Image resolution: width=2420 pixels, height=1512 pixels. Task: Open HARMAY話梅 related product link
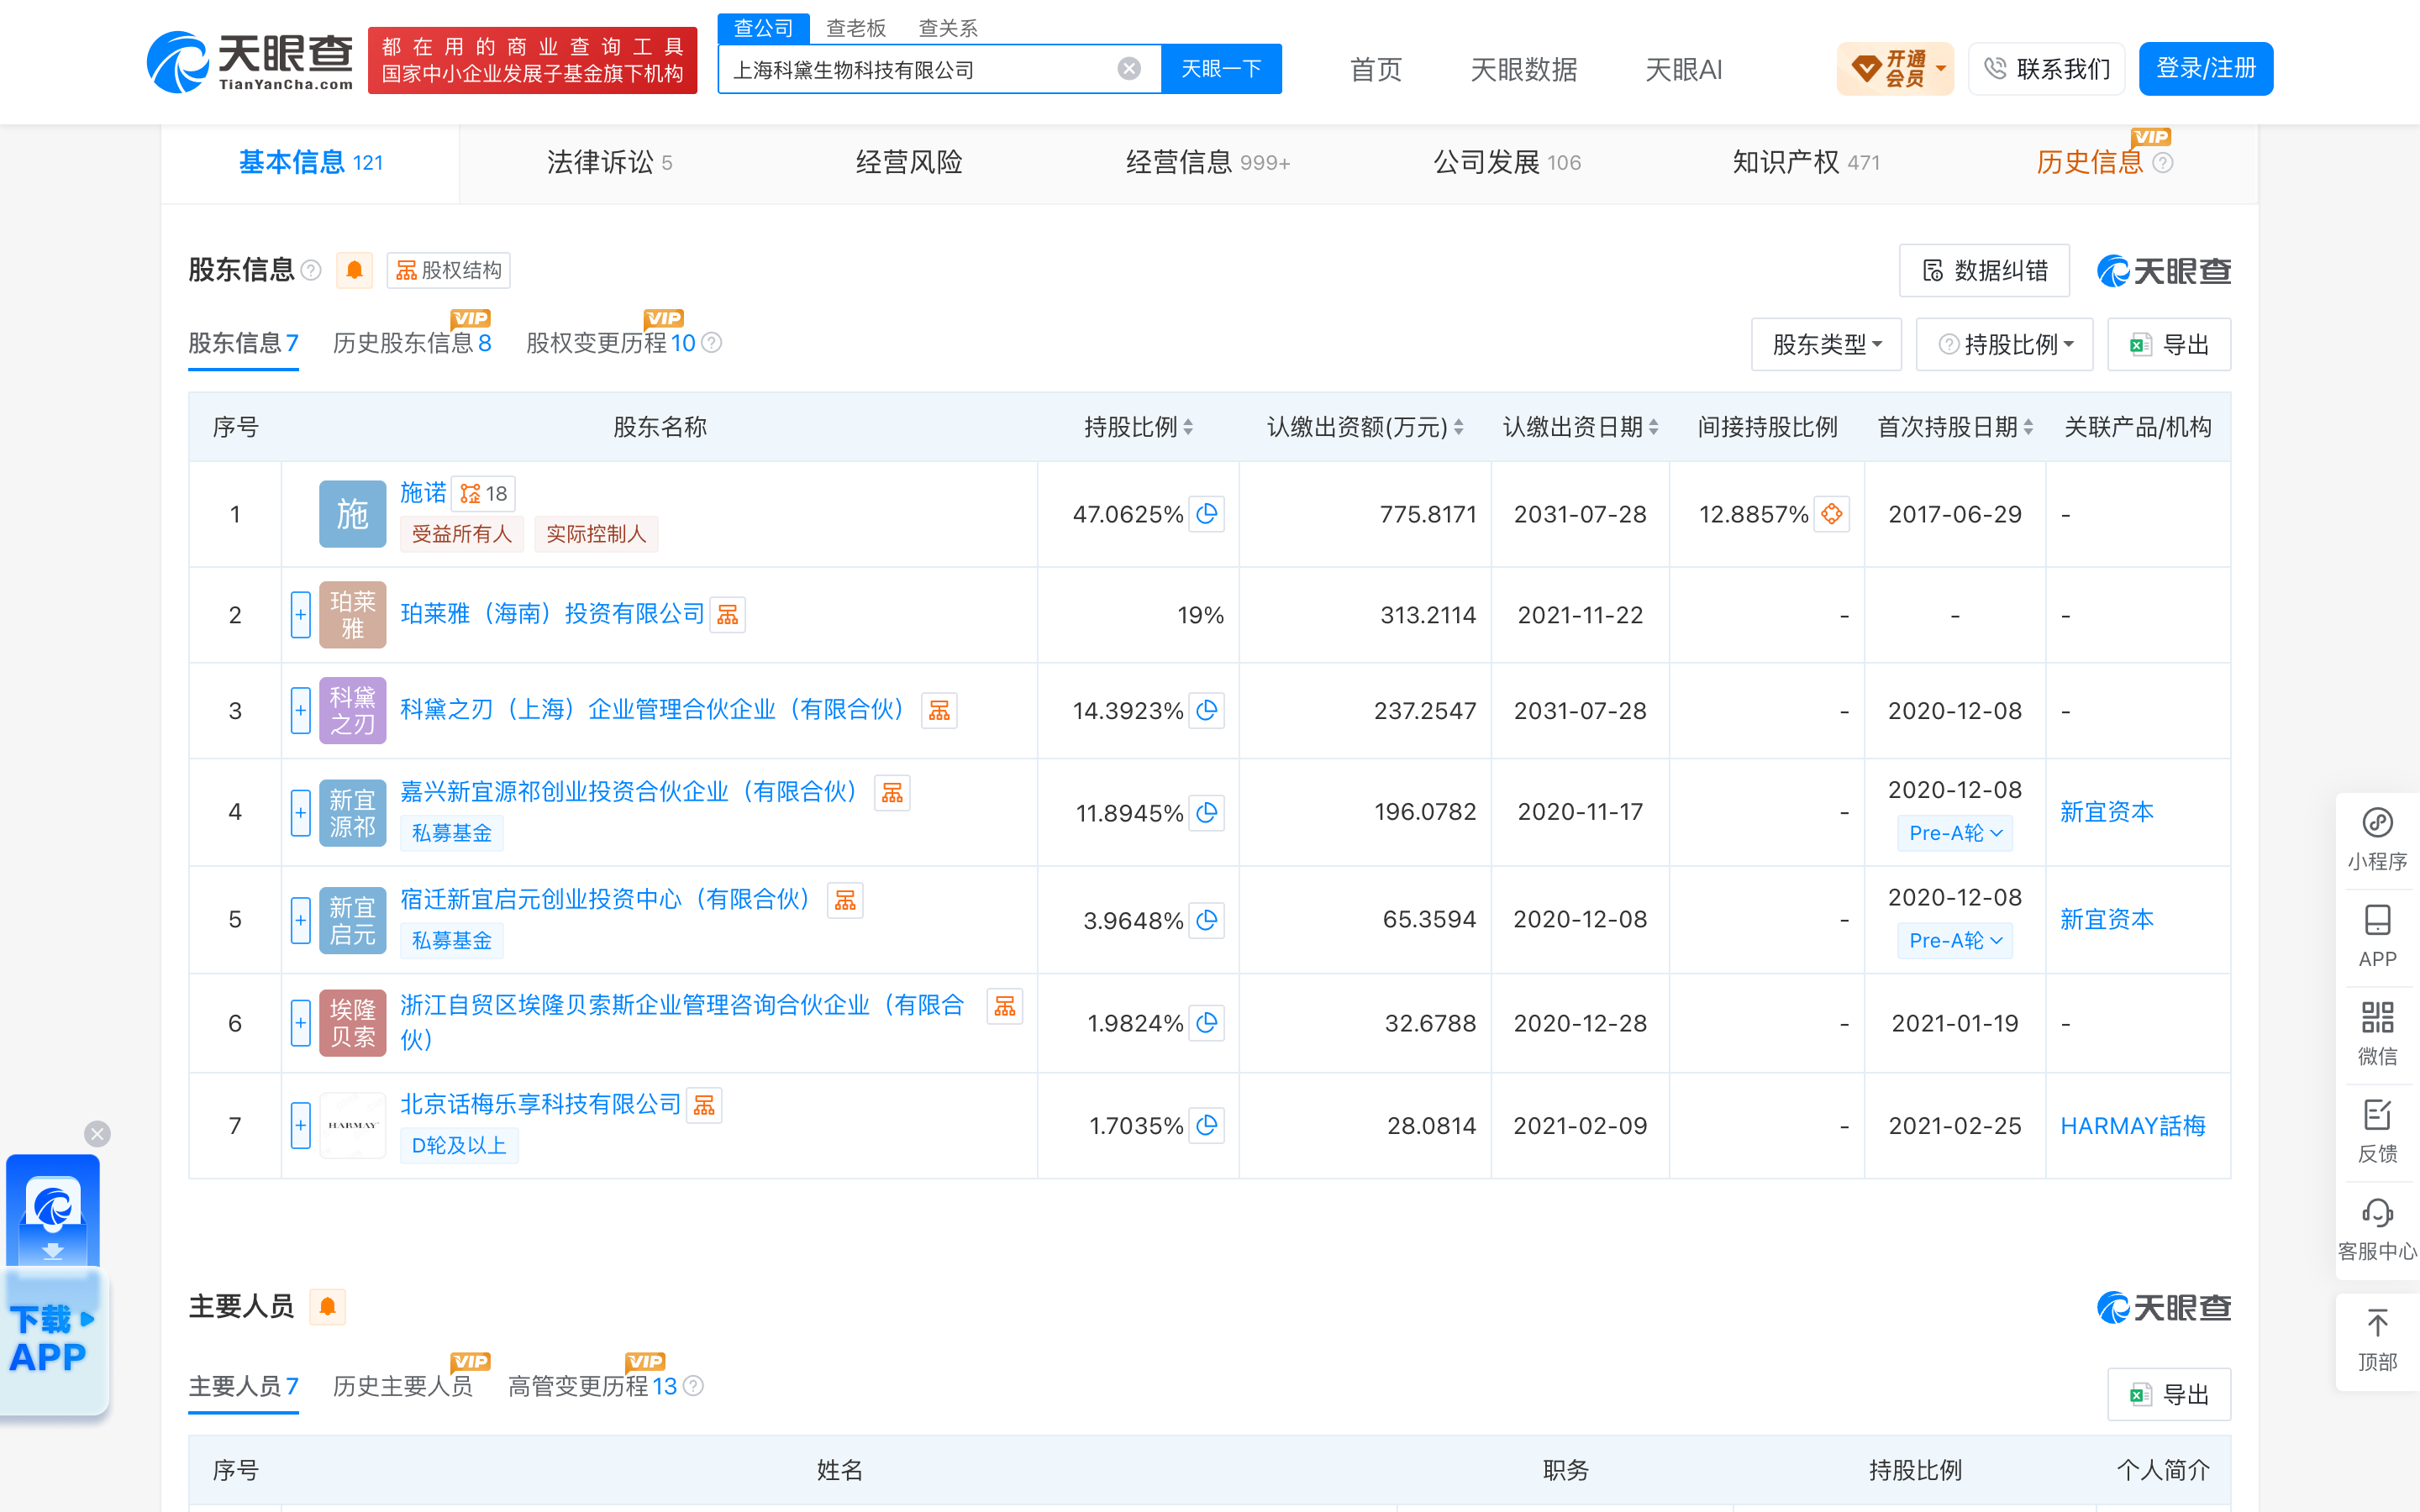tap(2133, 1126)
